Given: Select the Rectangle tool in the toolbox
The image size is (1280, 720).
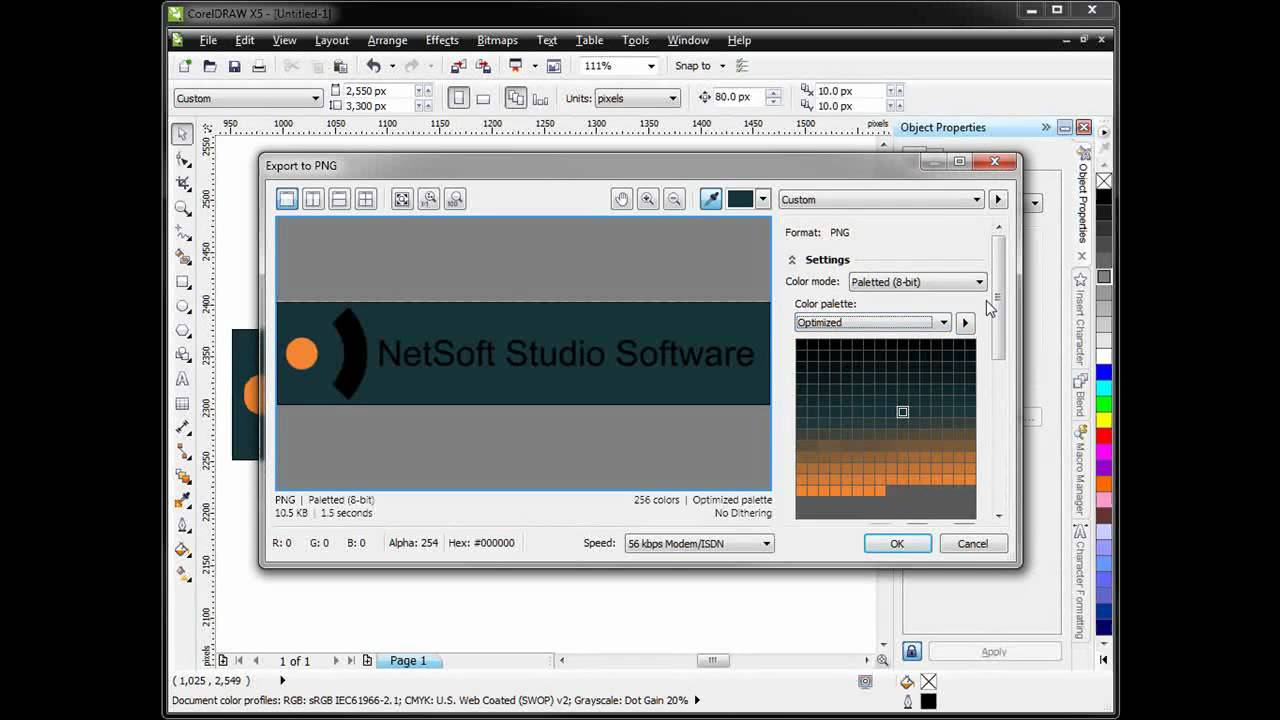Looking at the screenshot, I should point(183,282).
